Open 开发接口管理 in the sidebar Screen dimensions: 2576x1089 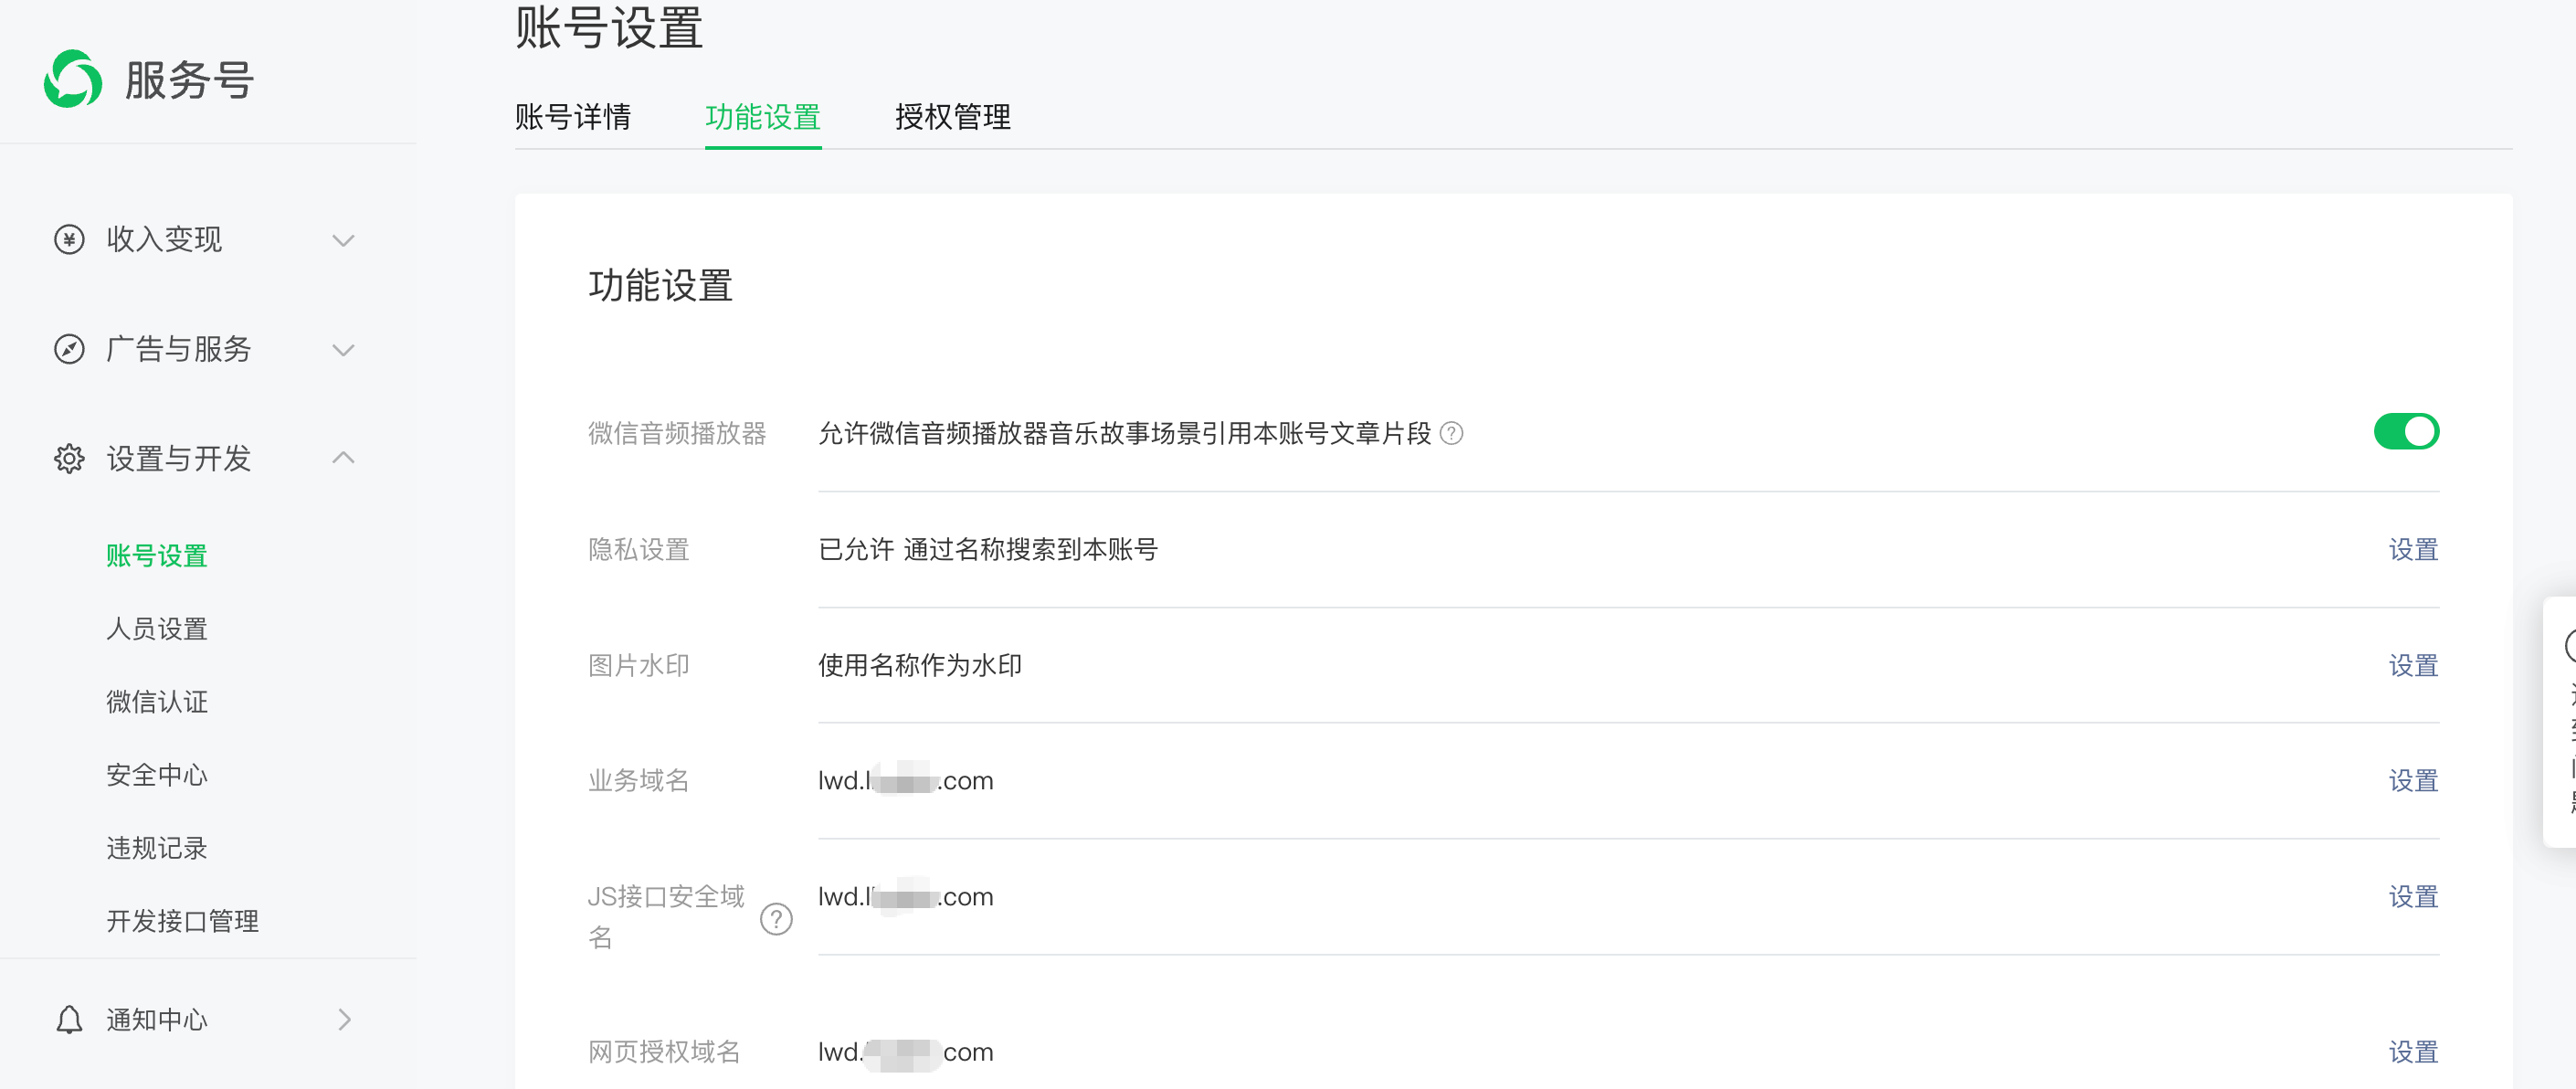tap(182, 920)
